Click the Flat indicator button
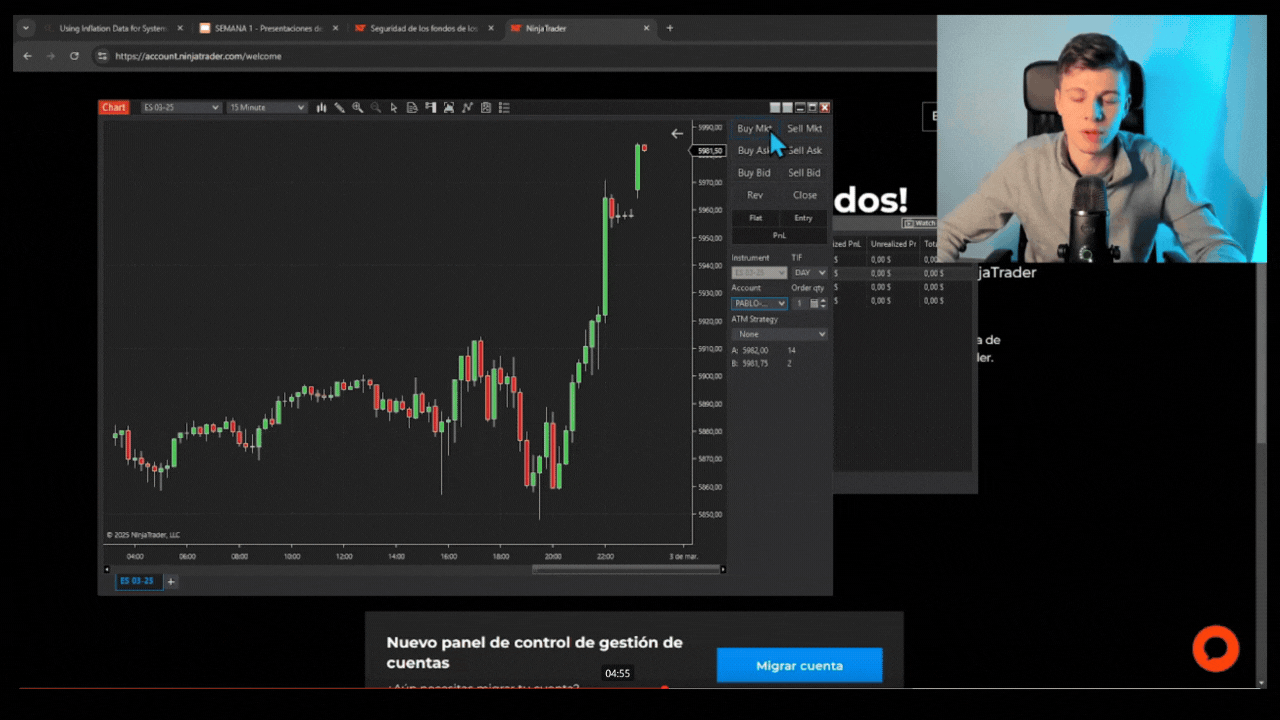 pos(755,218)
